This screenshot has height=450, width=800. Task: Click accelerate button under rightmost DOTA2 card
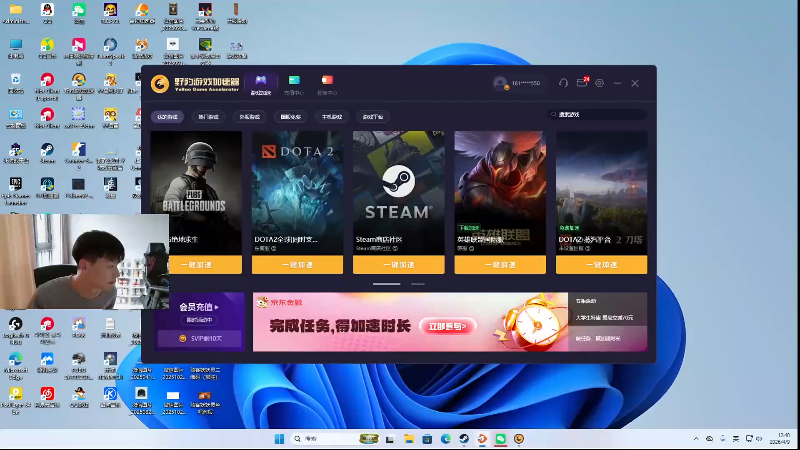pyautogui.click(x=602, y=265)
